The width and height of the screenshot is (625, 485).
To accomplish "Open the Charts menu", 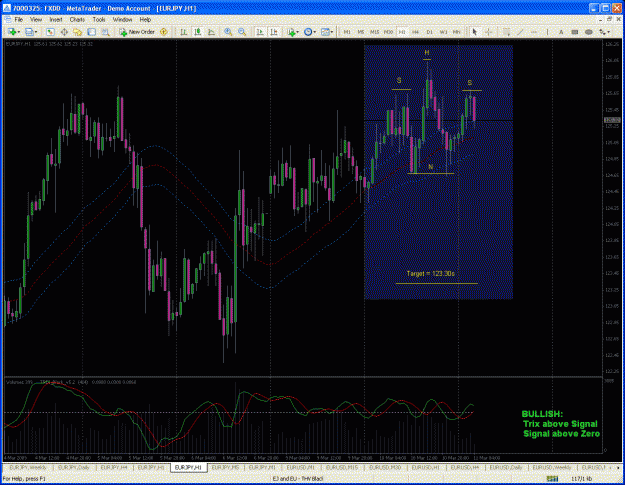I will click(77, 20).
